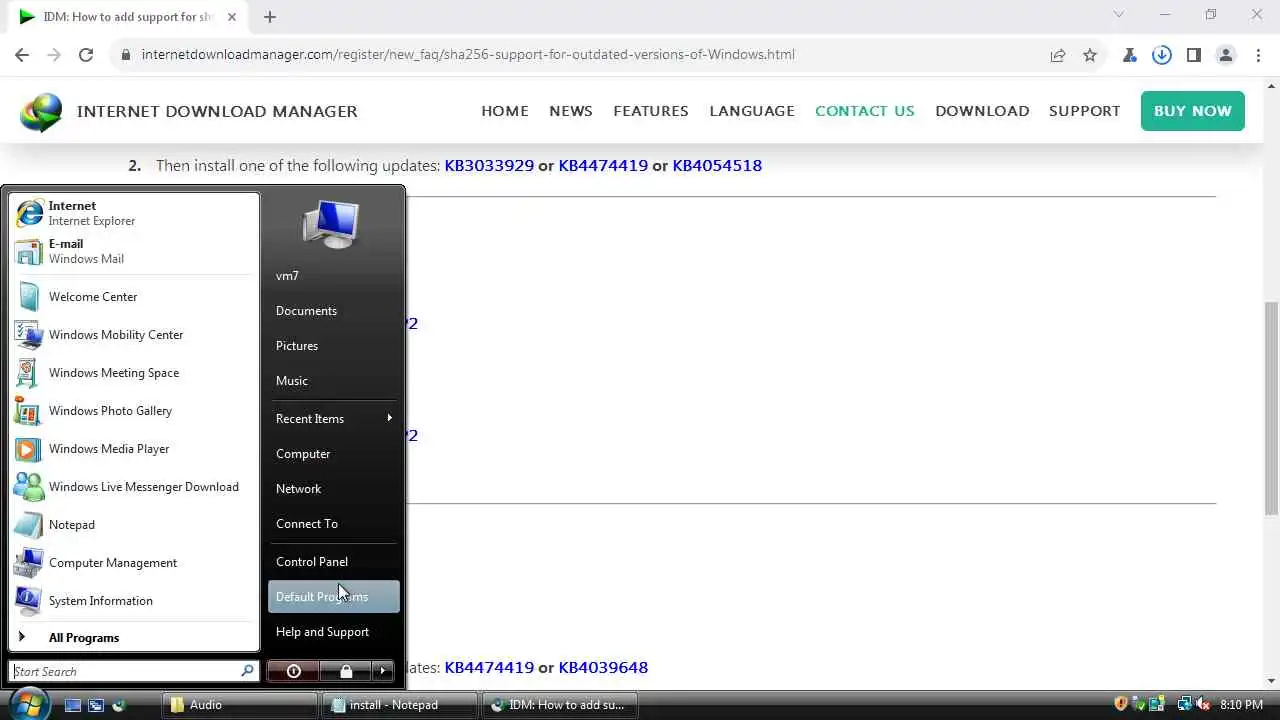Open Documents from Start menu
1280x720 pixels.
pyautogui.click(x=334, y=311)
